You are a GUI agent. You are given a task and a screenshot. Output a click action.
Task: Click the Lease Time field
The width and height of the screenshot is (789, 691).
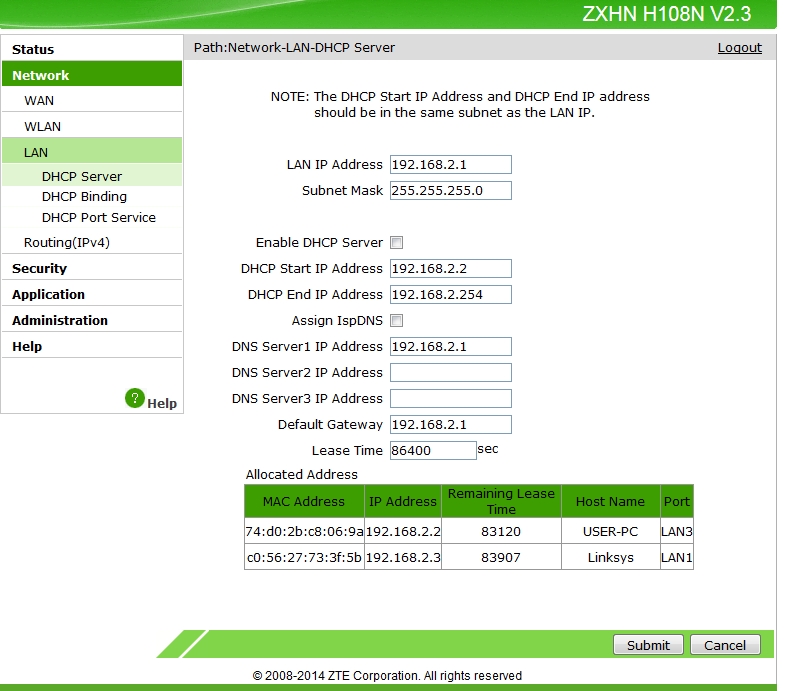[x=433, y=450]
